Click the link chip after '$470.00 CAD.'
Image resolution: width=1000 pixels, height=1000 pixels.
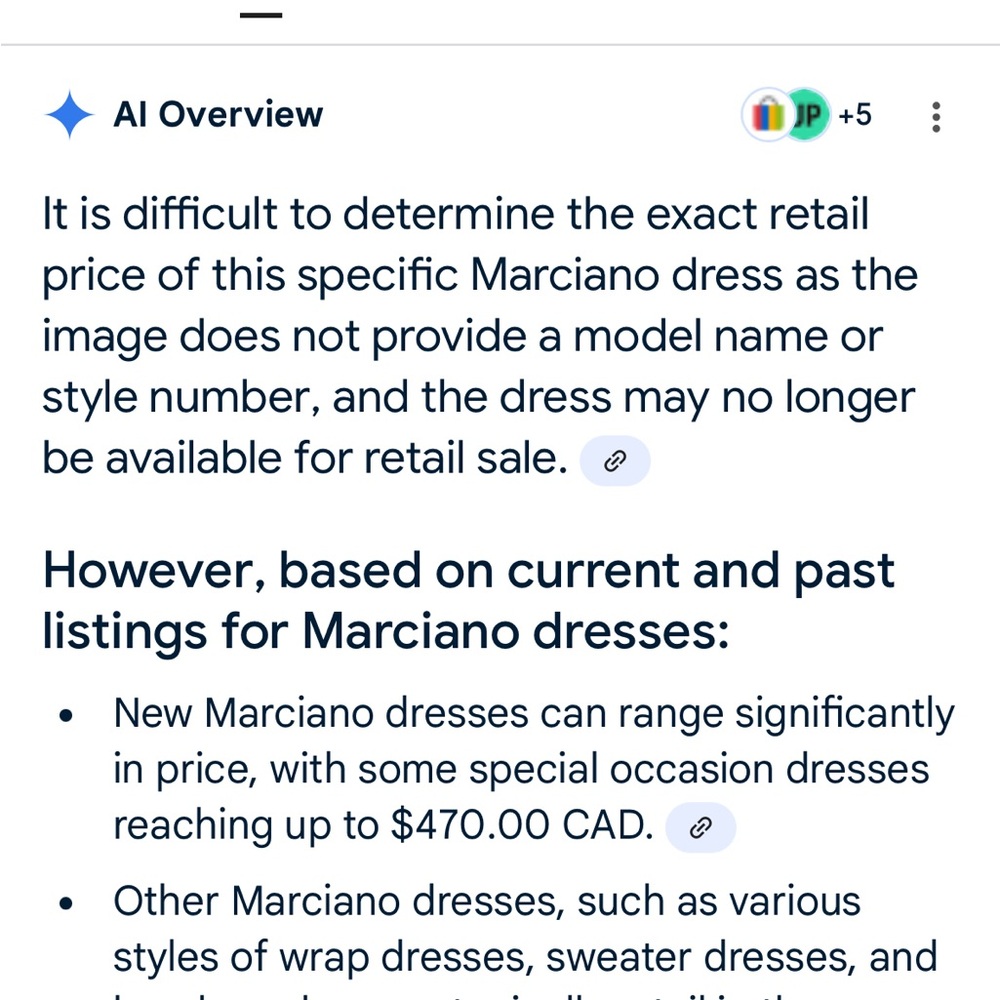click(700, 827)
